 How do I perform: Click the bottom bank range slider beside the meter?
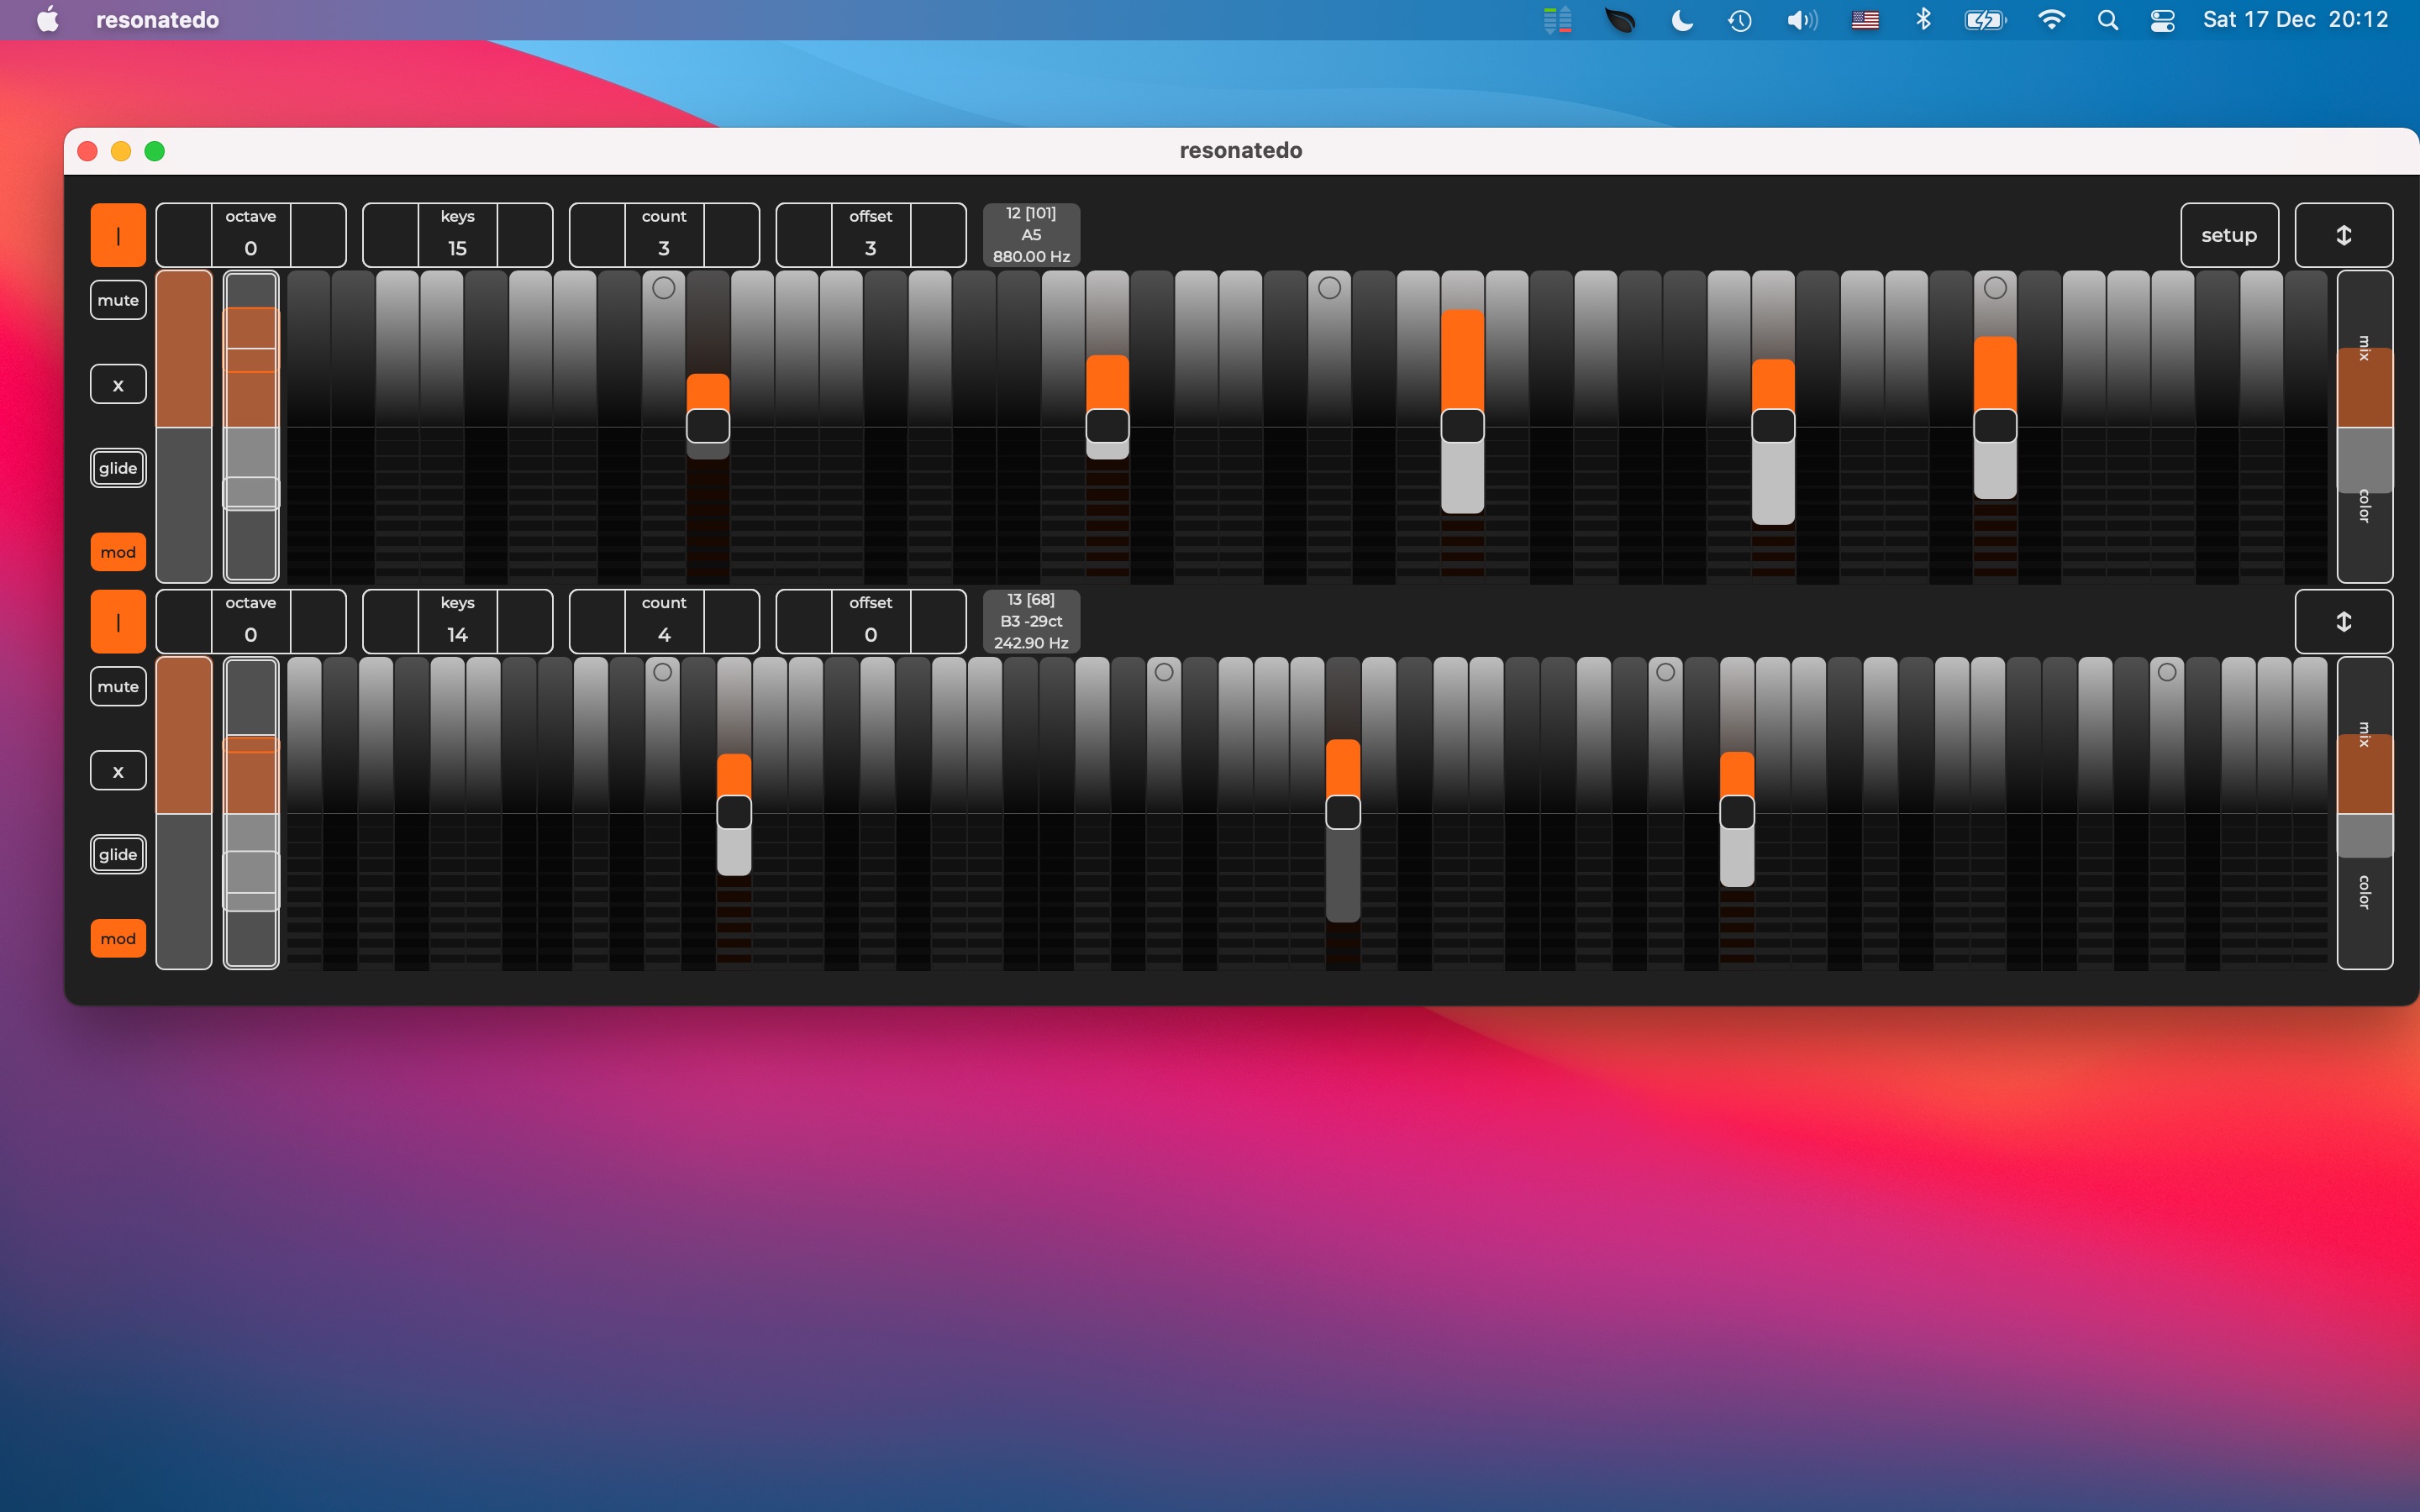[x=251, y=813]
